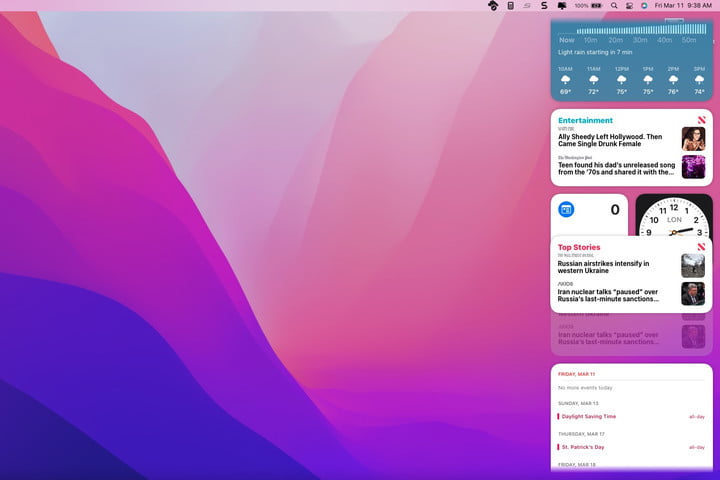Screen dimensions: 720x480
Task: Open the Iran nuclear talks paused headline
Action: tap(608, 295)
